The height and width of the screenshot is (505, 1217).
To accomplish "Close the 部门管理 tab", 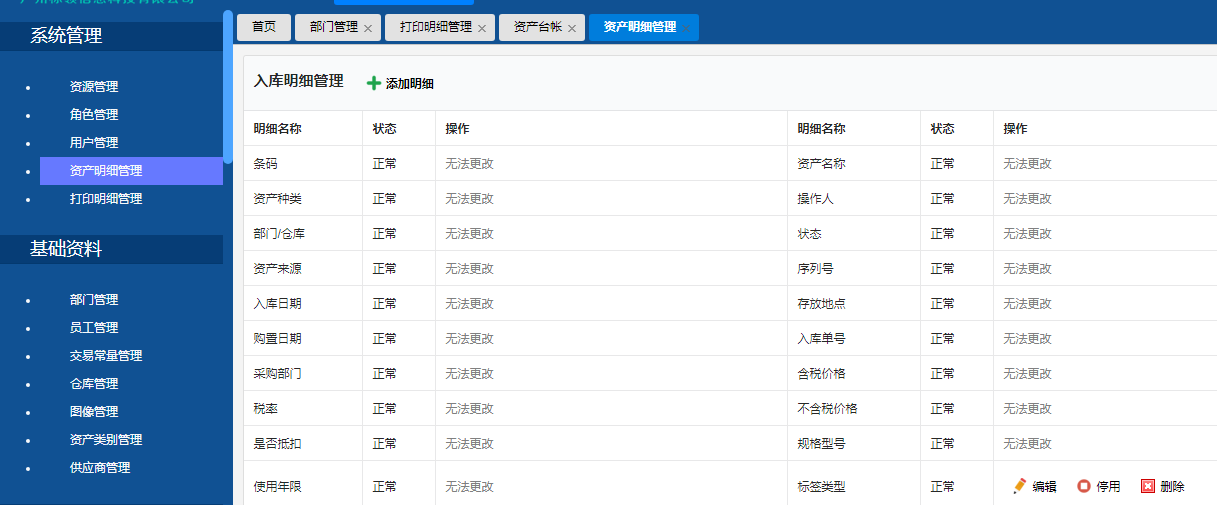I will click(368, 29).
